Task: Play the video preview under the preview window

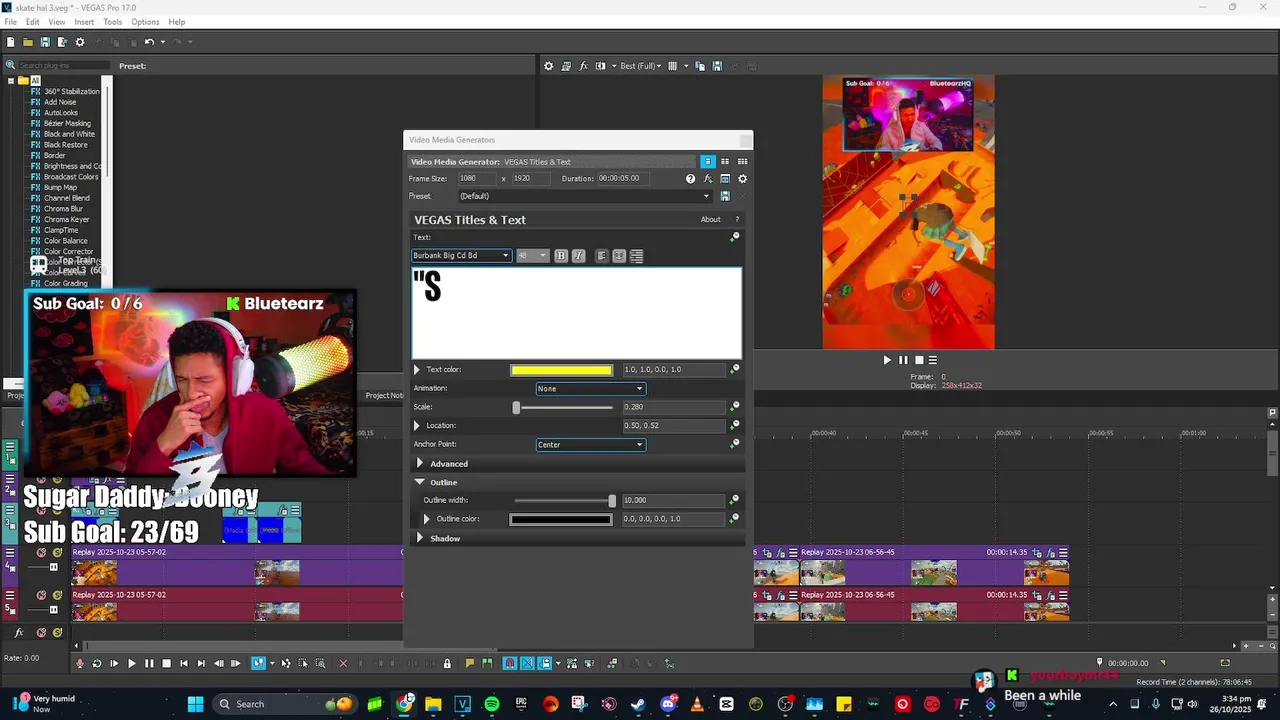Action: (886, 360)
